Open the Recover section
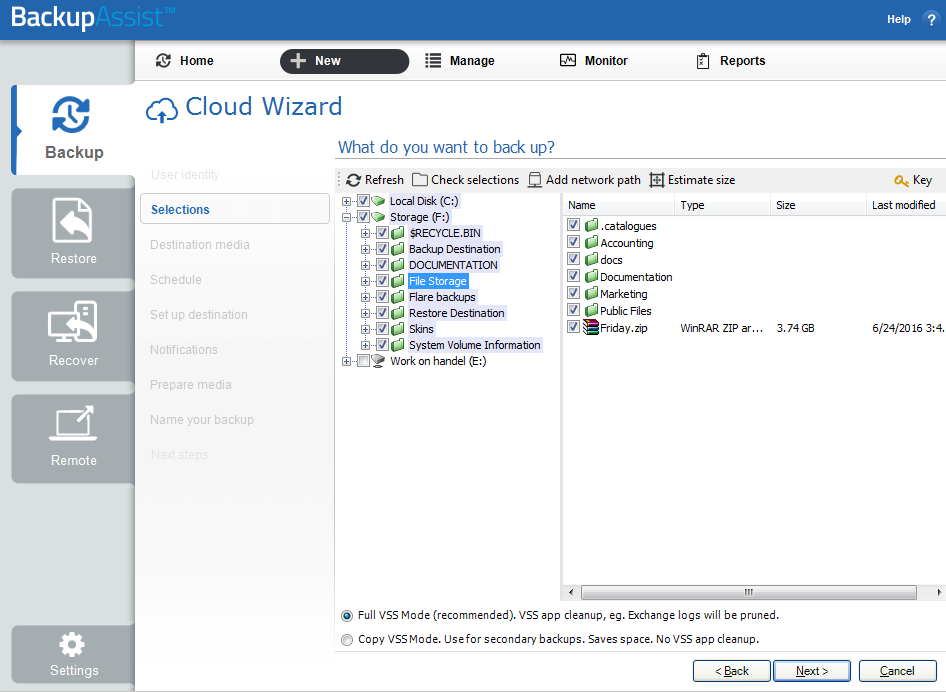Image resolution: width=946 pixels, height=692 pixels. 73,336
